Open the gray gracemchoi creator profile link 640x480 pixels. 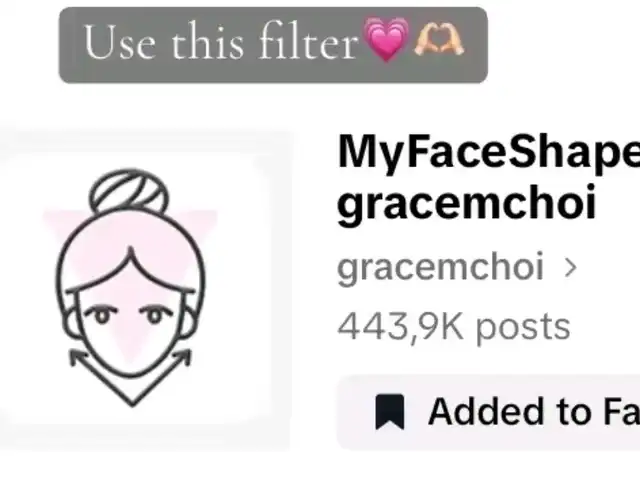(x=440, y=268)
